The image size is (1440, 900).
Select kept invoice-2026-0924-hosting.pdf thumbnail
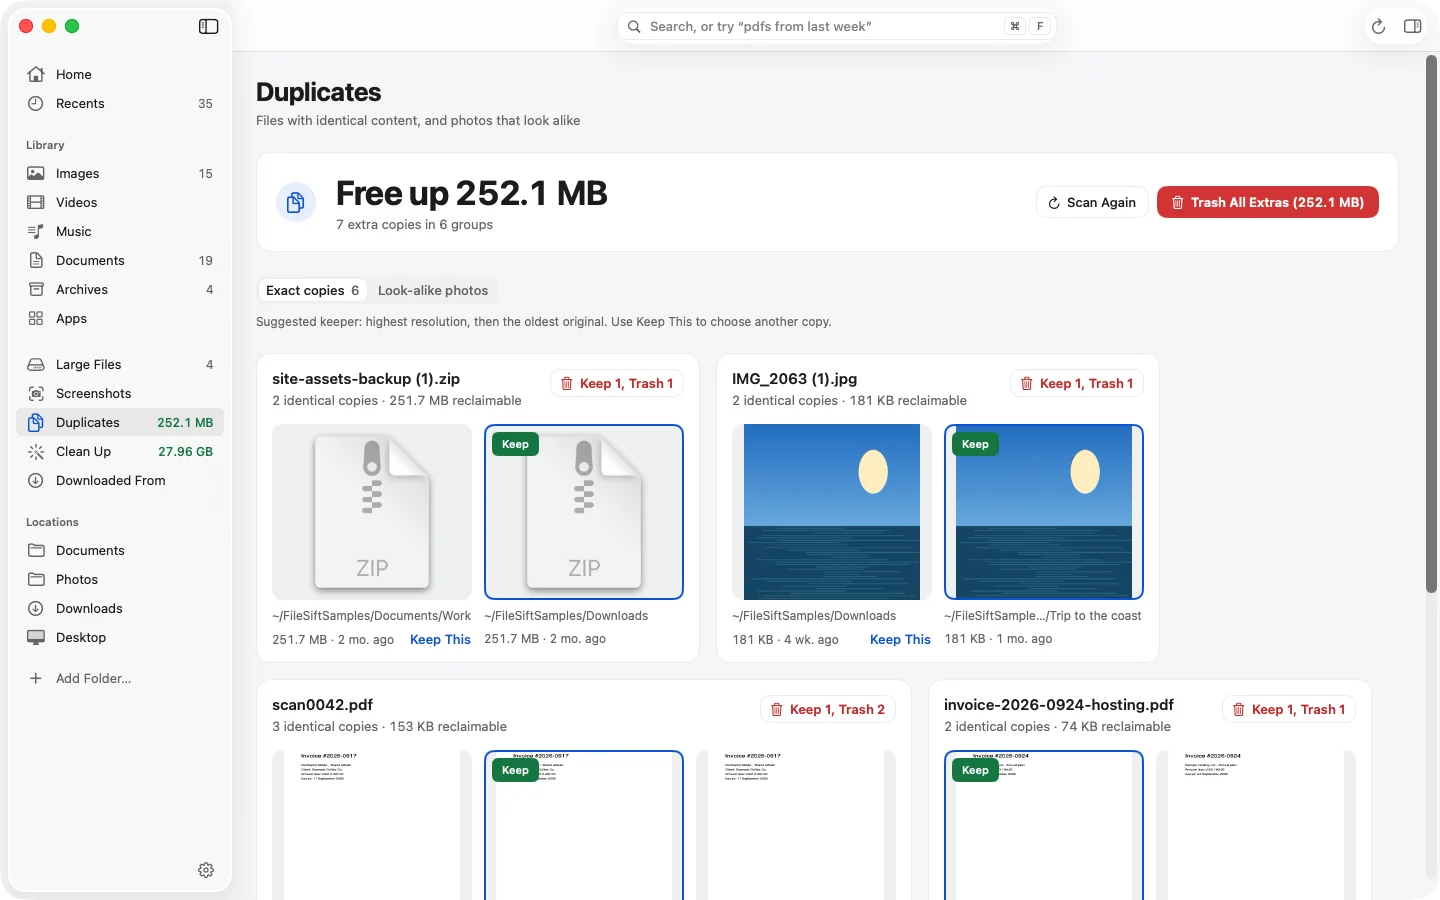tap(1044, 825)
